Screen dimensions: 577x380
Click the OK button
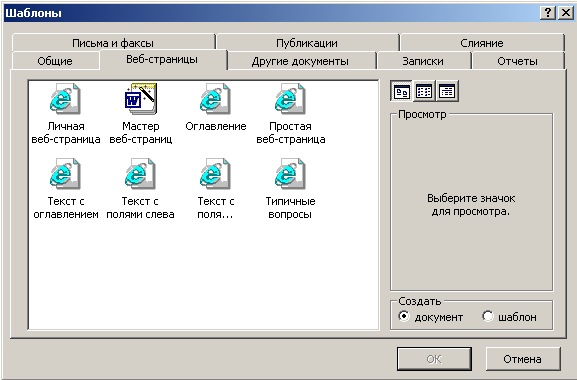pos(434,359)
